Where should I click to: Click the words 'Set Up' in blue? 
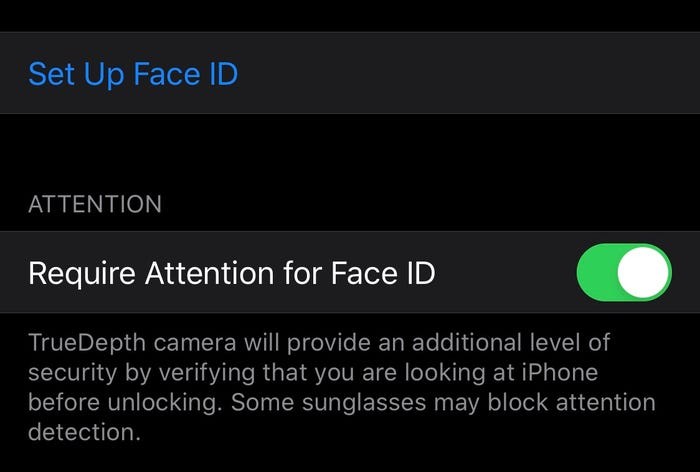[66, 74]
